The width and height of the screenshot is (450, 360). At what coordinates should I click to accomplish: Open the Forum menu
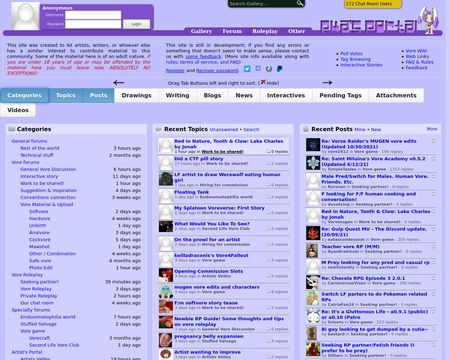[x=232, y=31]
